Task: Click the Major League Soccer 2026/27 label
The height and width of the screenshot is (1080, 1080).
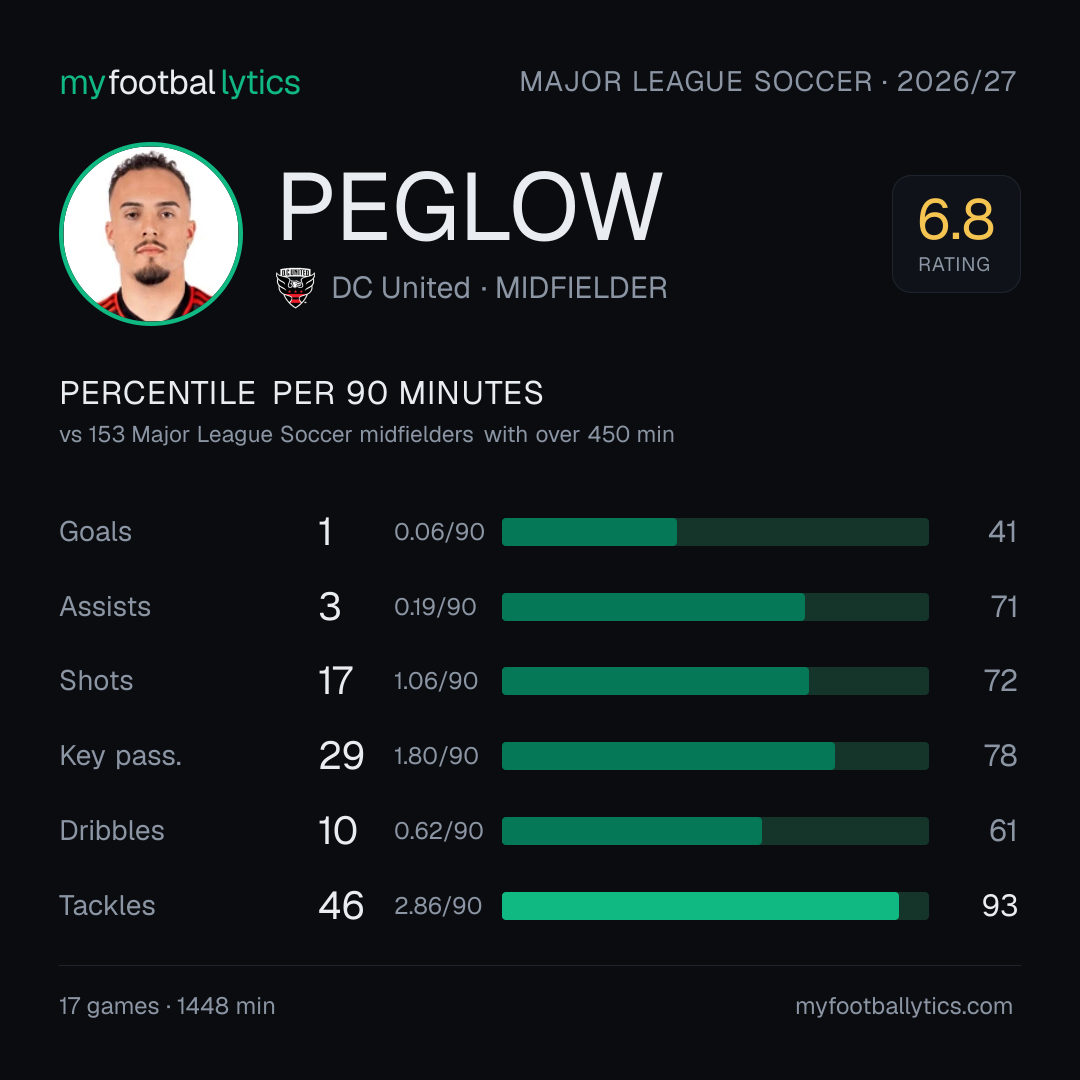Action: pos(768,81)
